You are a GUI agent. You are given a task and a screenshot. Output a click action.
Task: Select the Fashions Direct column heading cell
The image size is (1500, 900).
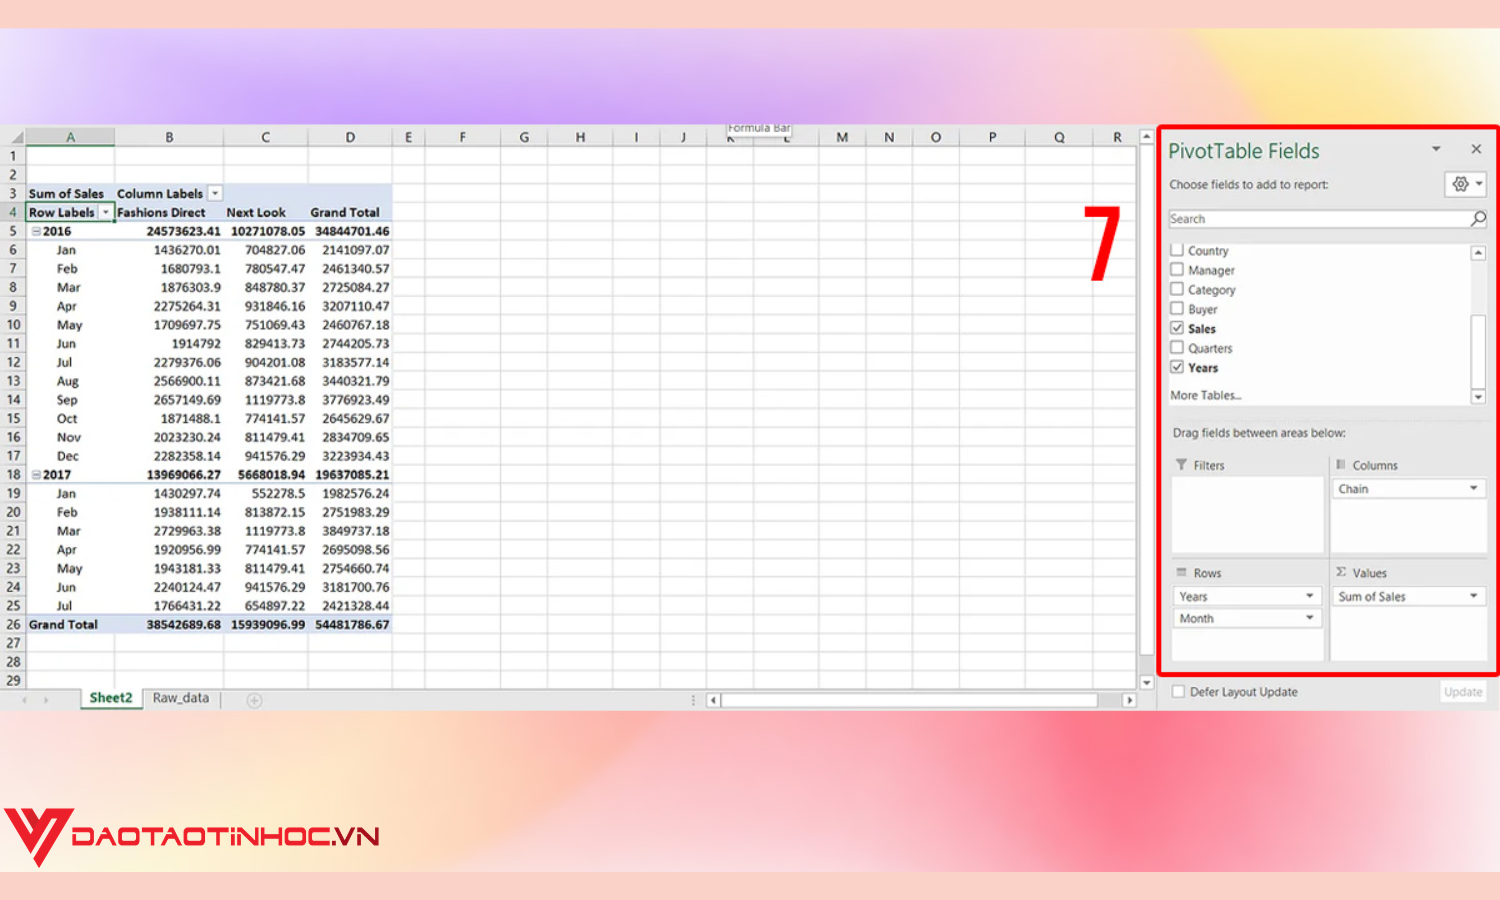click(169, 212)
